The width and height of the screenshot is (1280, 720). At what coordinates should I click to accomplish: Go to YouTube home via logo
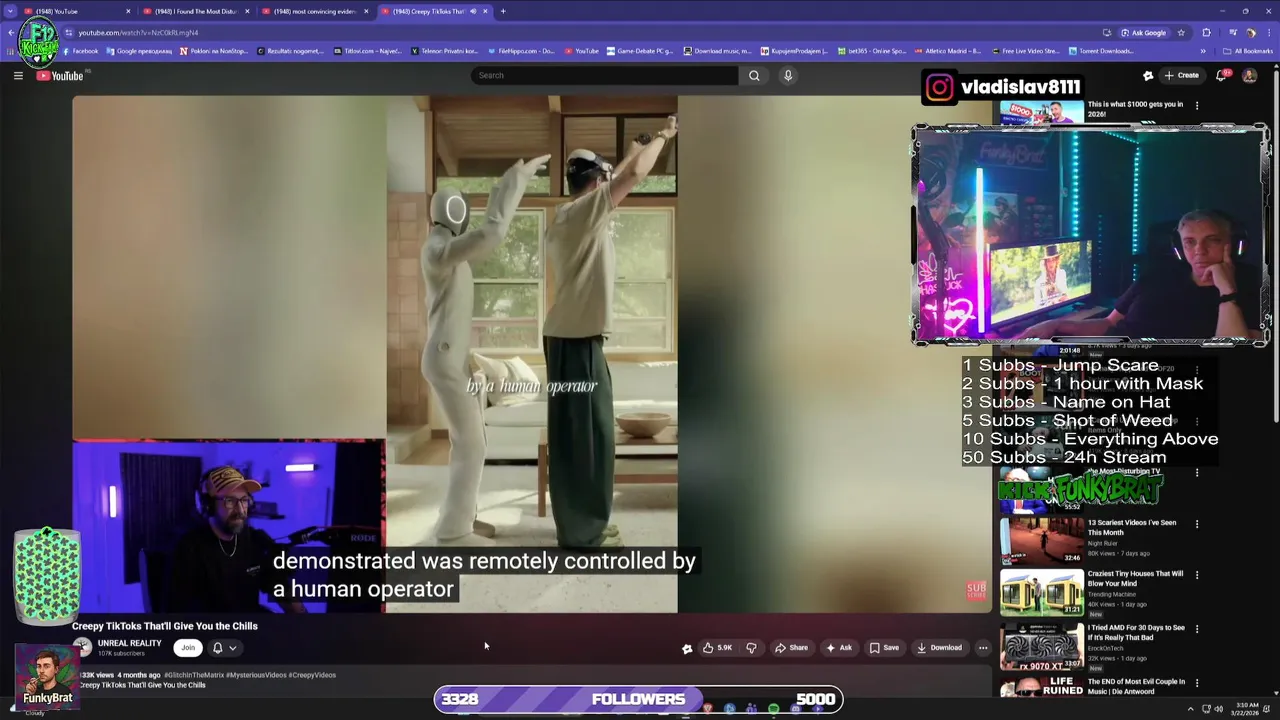(x=61, y=76)
